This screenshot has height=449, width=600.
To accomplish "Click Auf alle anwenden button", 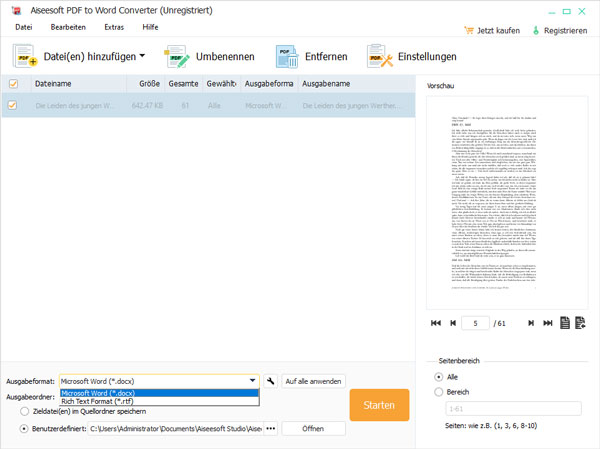I will tap(313, 381).
